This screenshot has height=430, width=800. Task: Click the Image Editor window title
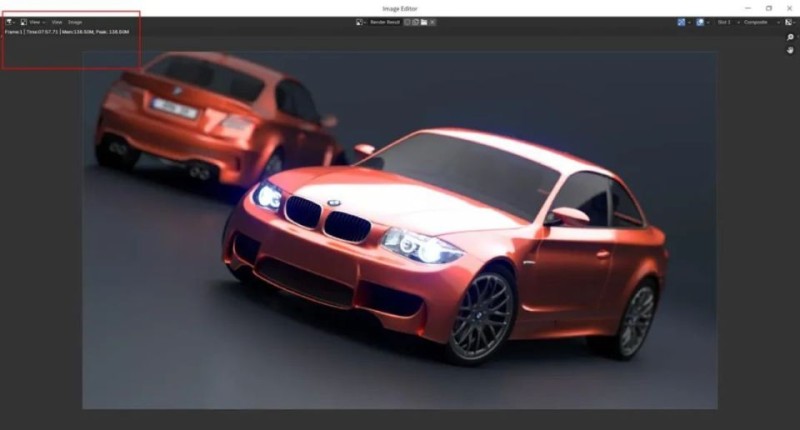tap(400, 7)
